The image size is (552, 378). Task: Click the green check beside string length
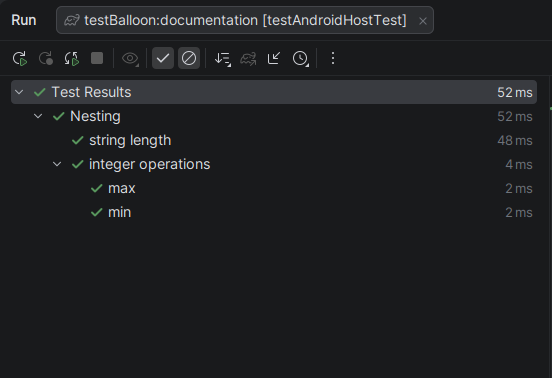pos(77,140)
